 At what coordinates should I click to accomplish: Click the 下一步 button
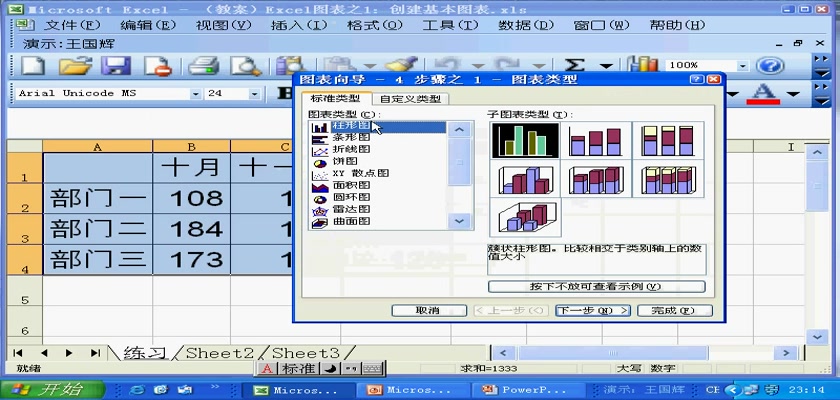click(593, 310)
